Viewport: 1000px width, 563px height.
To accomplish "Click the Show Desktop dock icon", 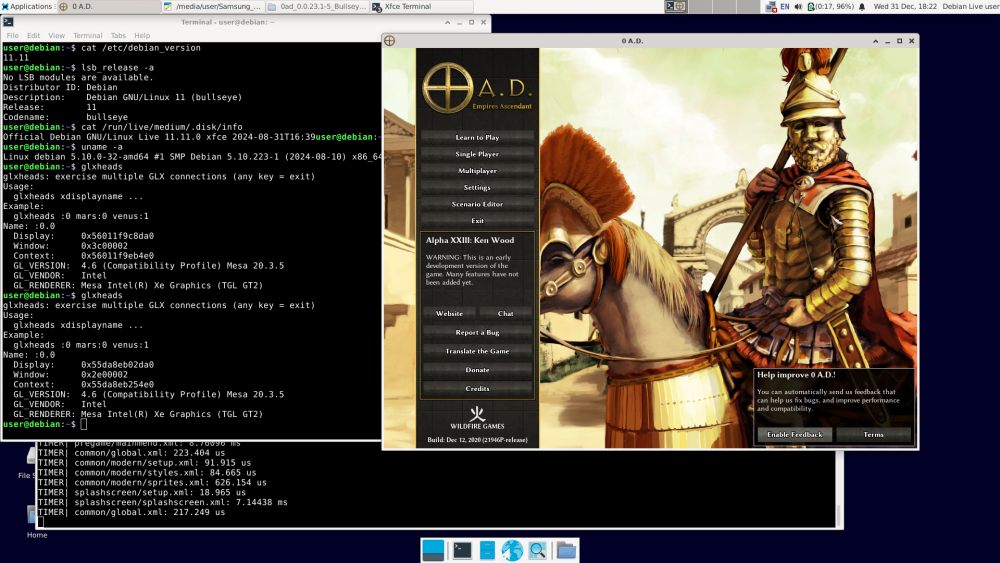I will pos(433,550).
